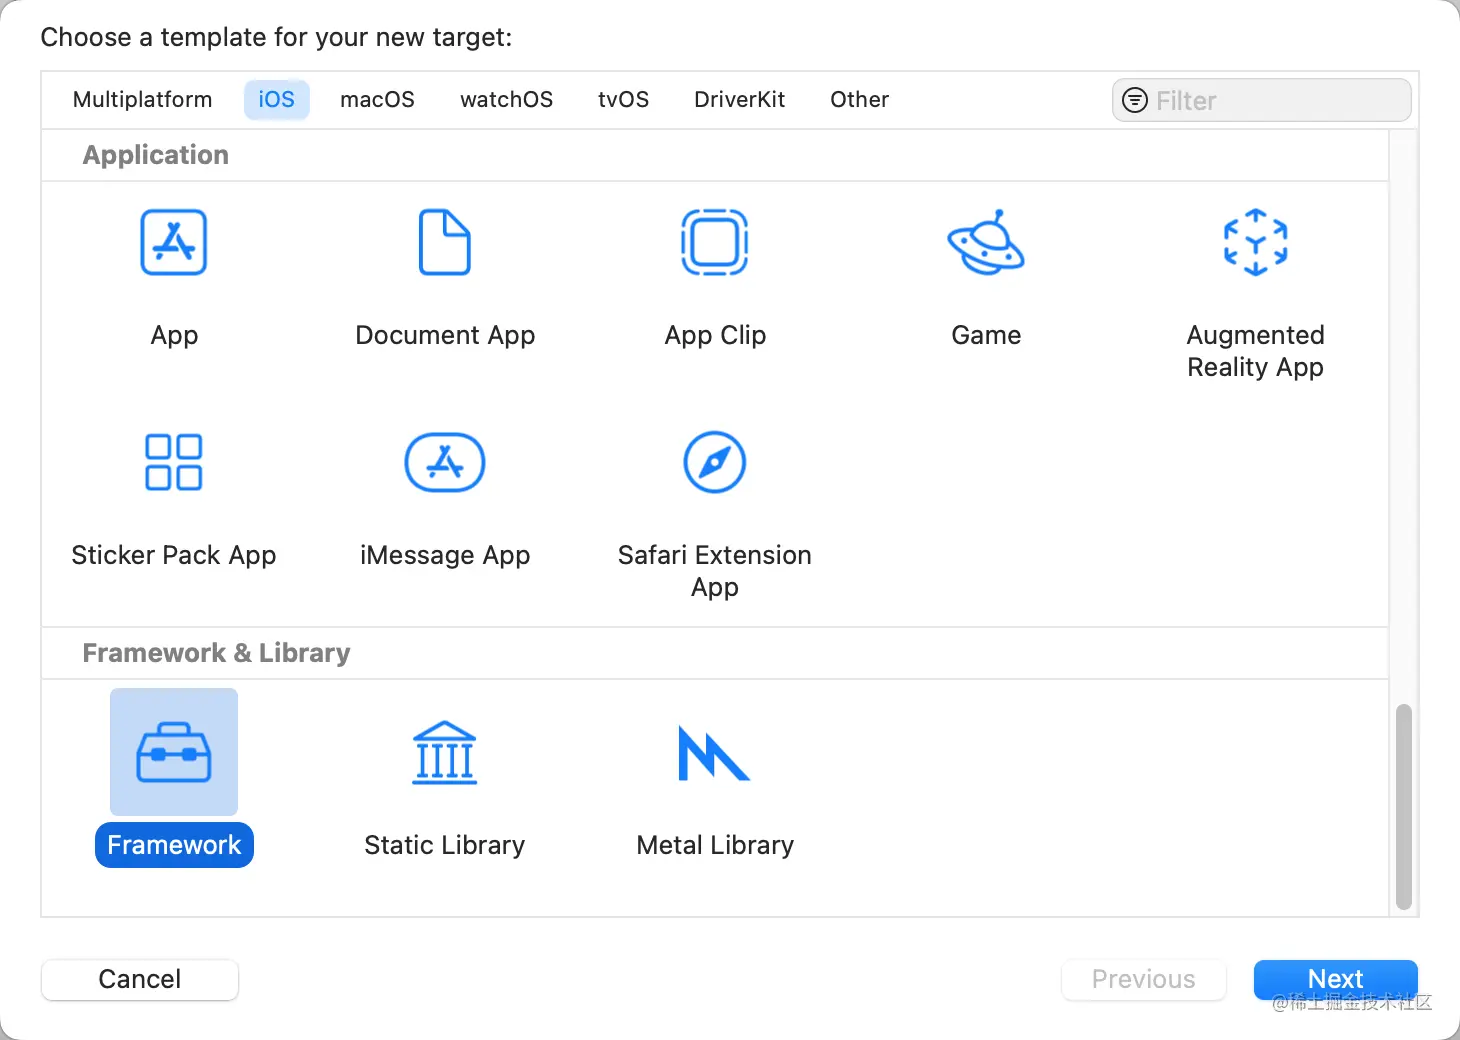The height and width of the screenshot is (1040, 1460).
Task: Click the Safari Extension App label
Action: pyautogui.click(x=715, y=571)
